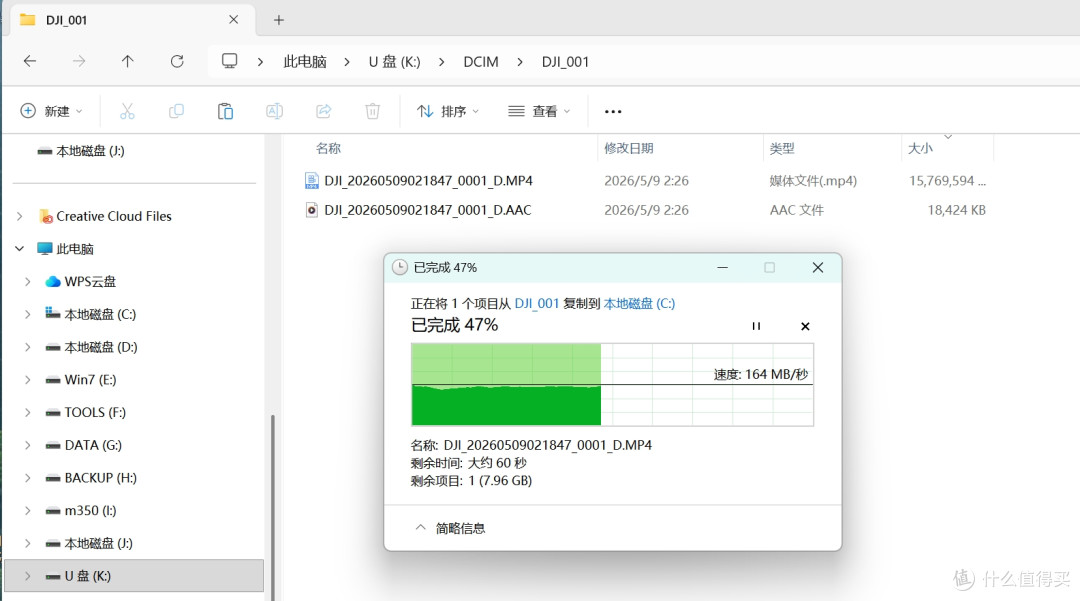
Task: Expand the 本地磁盘 (C:) node
Action: coord(28,314)
